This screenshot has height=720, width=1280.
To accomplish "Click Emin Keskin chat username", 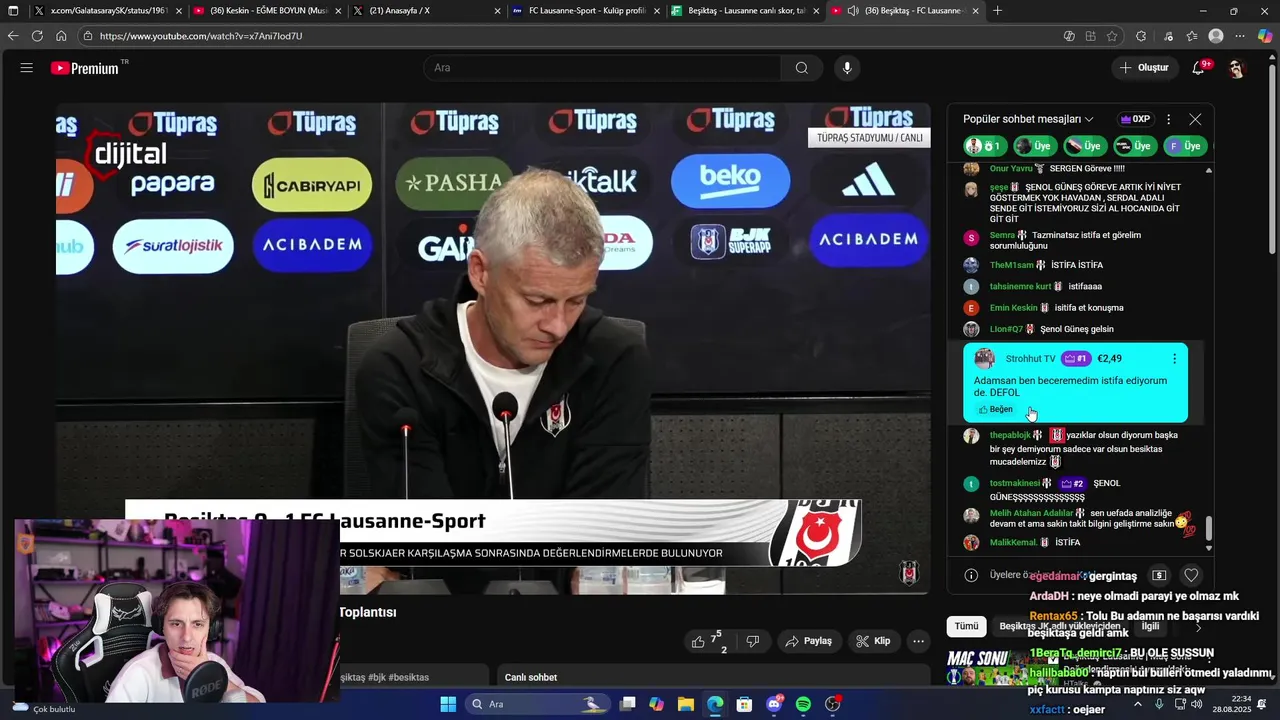I will tap(1014, 308).
